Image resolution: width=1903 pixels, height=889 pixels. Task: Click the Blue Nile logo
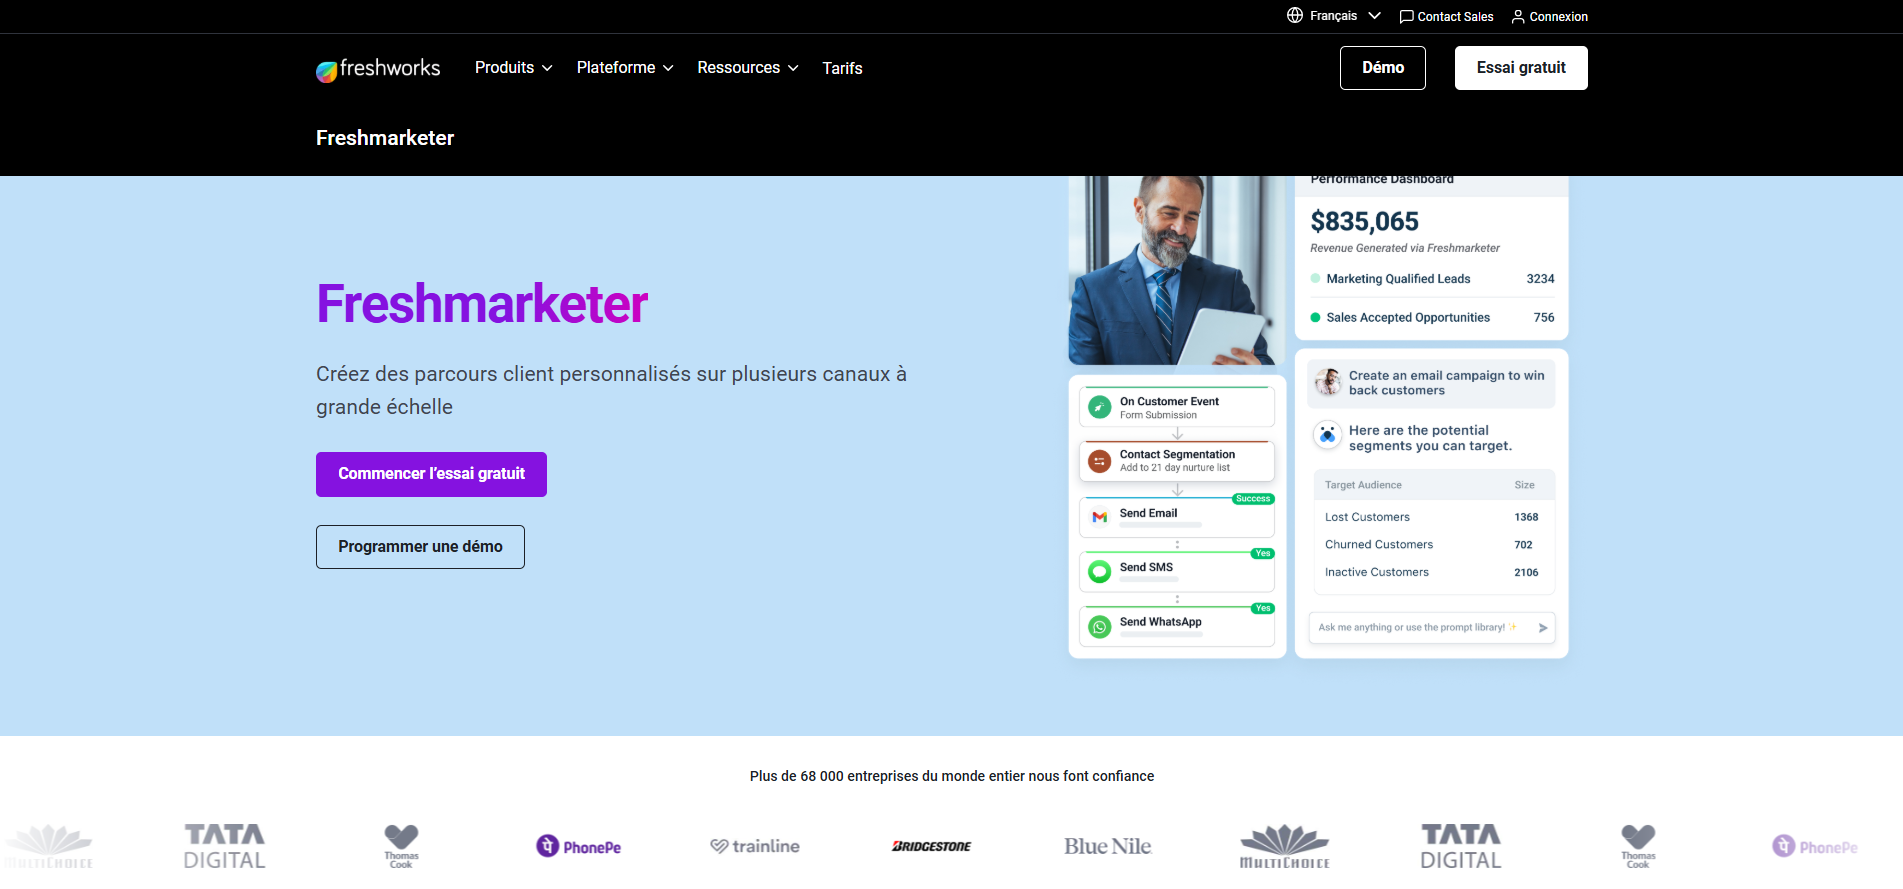pos(1108,846)
